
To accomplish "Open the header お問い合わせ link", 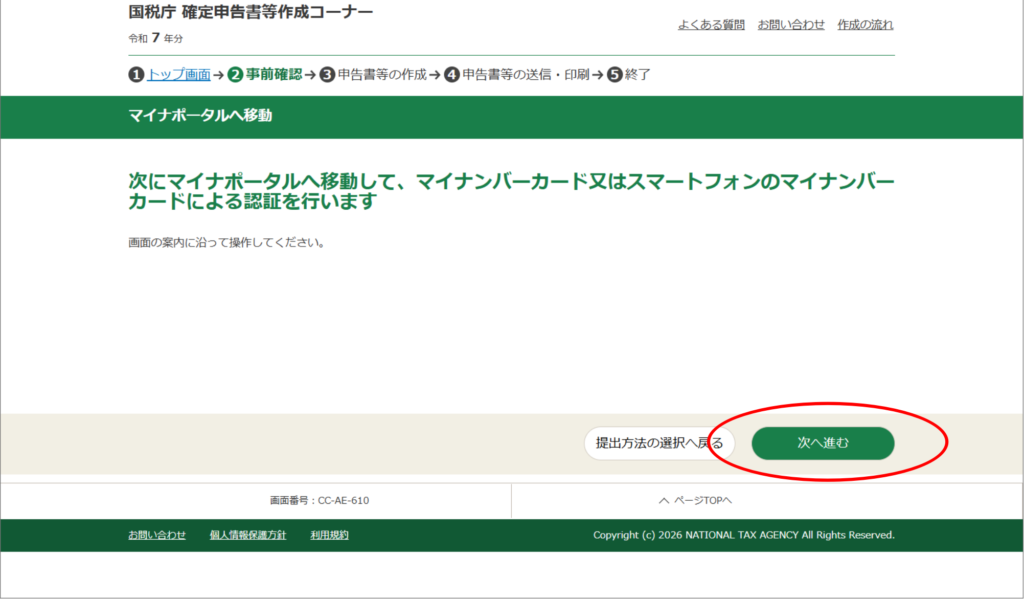I will tap(791, 24).
